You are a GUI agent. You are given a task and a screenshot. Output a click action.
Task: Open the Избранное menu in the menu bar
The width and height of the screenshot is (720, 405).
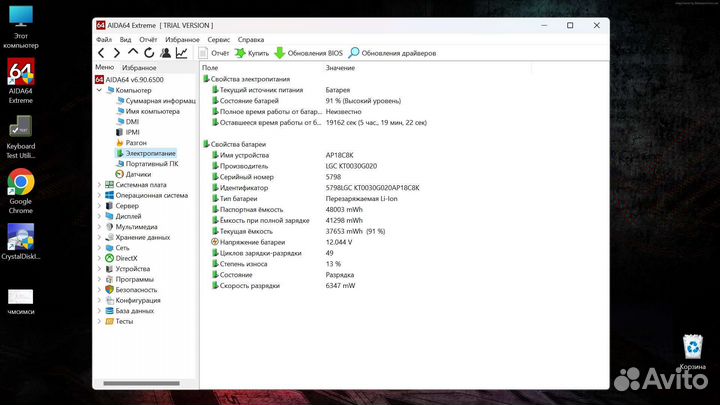click(182, 39)
